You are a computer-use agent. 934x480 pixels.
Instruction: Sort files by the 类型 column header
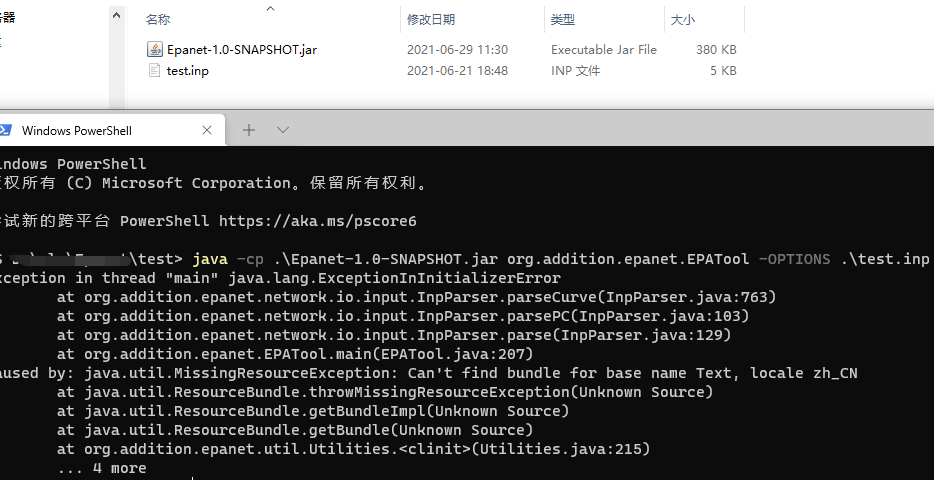point(563,20)
